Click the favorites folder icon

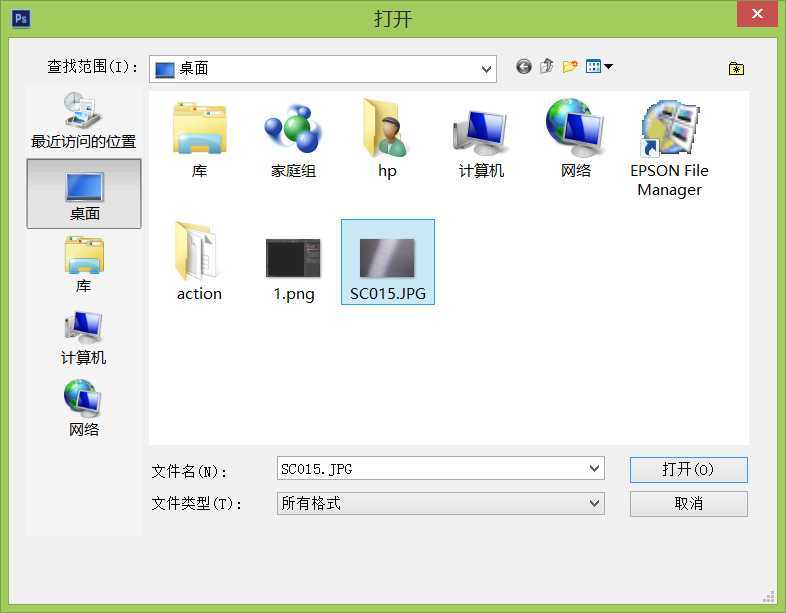tap(736, 68)
